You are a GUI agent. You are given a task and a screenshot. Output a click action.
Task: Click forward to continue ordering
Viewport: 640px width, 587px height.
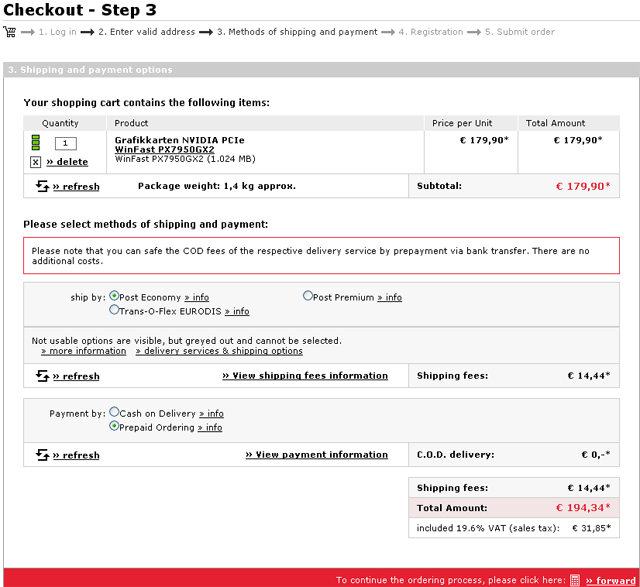(x=610, y=580)
